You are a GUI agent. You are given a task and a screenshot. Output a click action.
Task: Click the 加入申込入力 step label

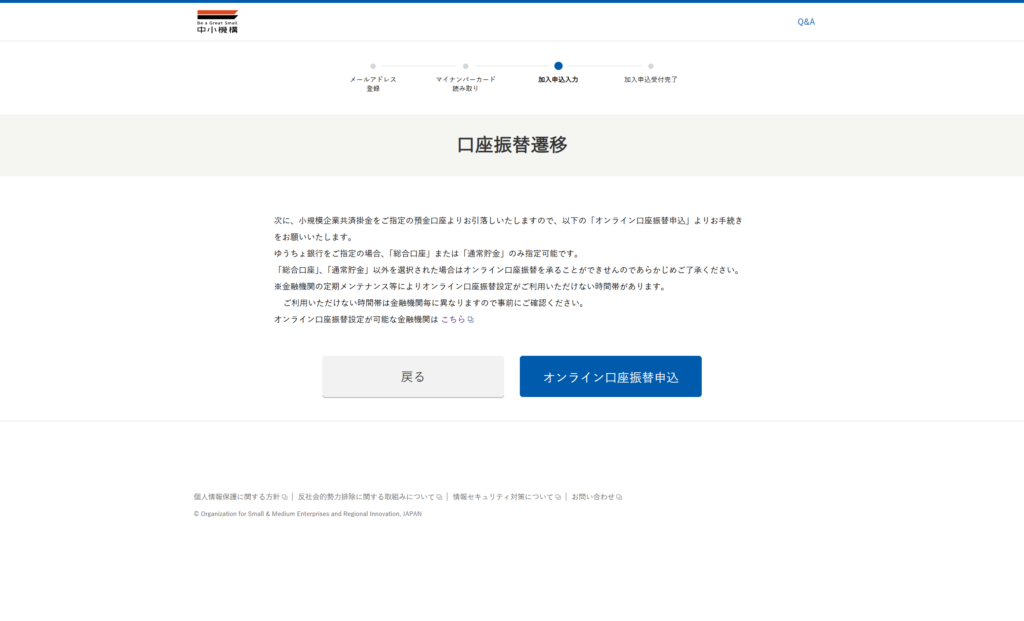pos(558,80)
